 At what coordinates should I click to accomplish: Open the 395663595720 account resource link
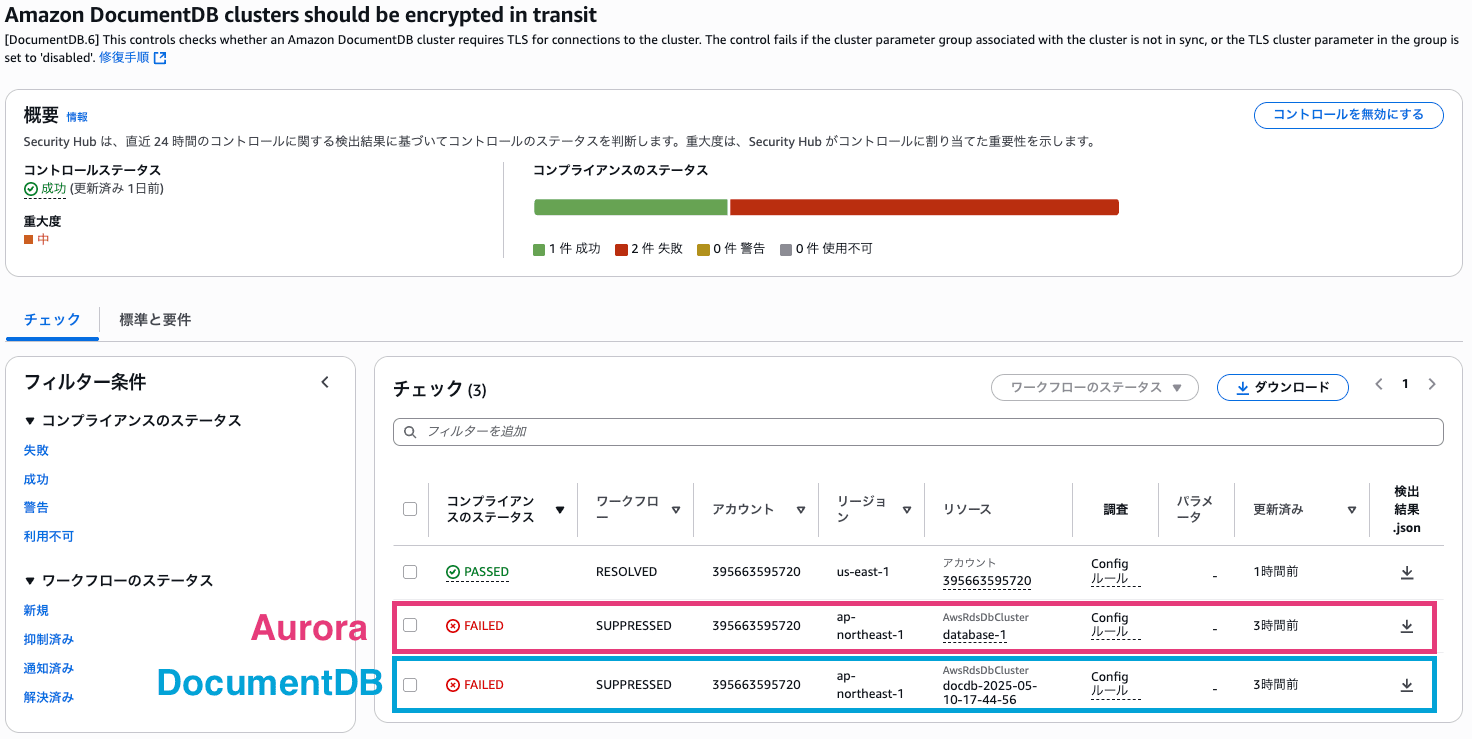click(x=987, y=581)
